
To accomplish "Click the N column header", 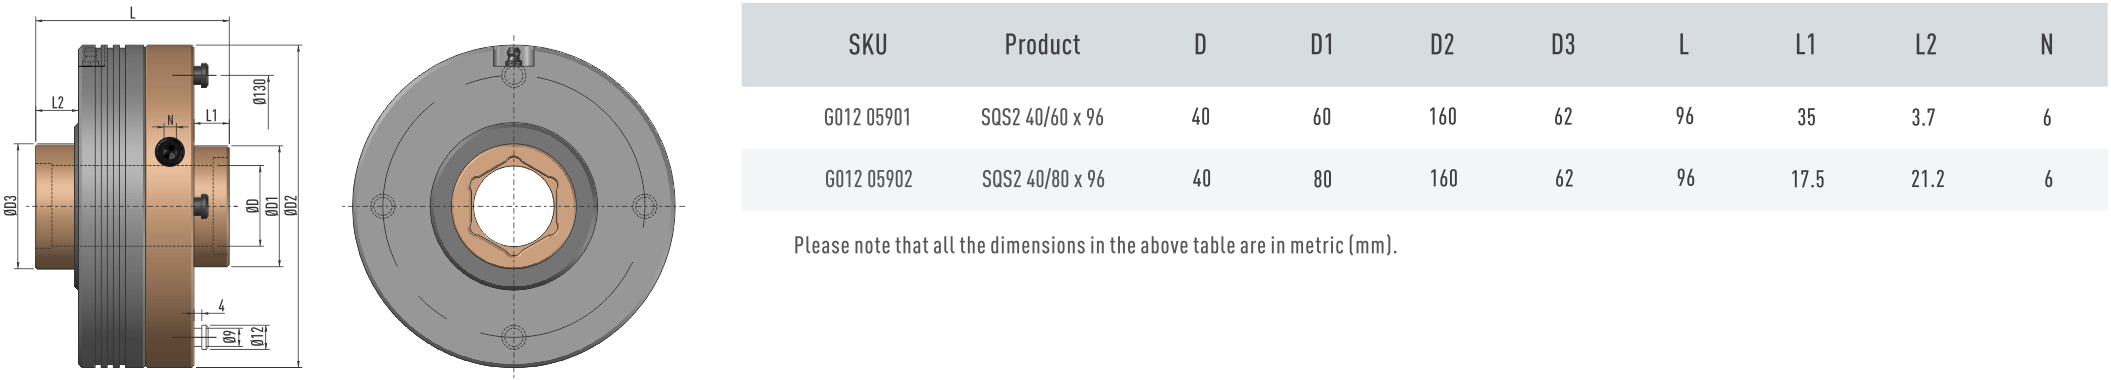I will pos(2047,45).
